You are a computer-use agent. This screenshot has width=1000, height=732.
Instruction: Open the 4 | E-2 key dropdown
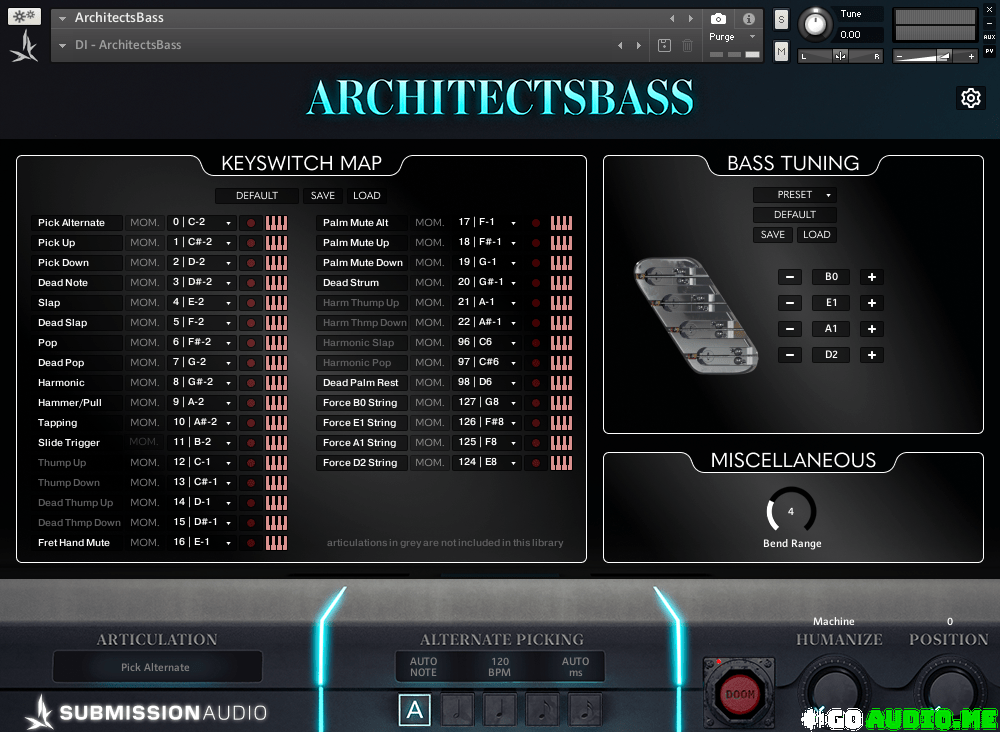point(202,302)
